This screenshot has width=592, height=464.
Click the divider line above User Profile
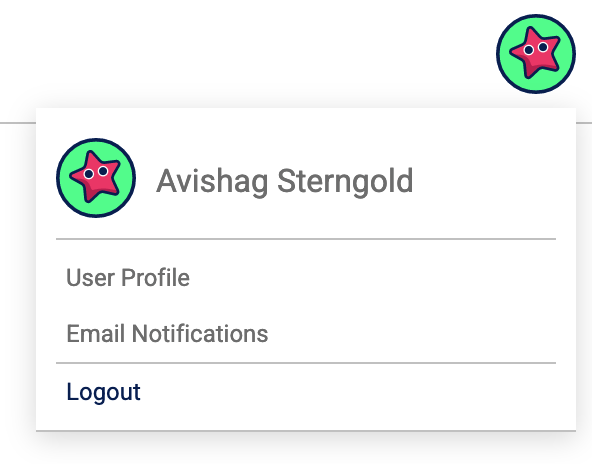coord(306,239)
